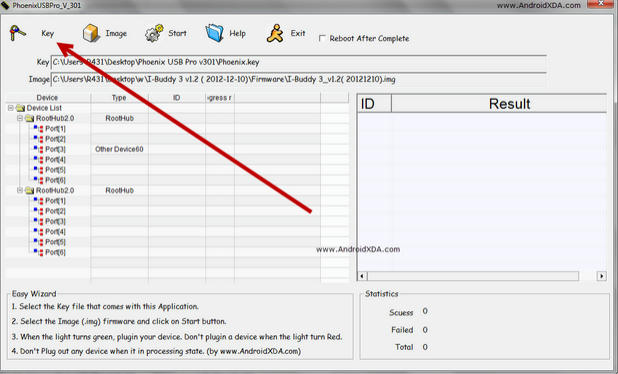Click Result panel scroll right arrow

[x=601, y=276]
